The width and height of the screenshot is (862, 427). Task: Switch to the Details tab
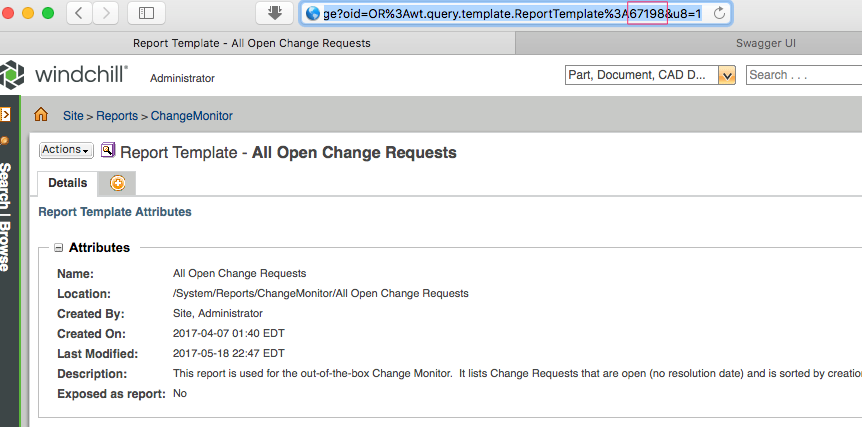[68, 183]
